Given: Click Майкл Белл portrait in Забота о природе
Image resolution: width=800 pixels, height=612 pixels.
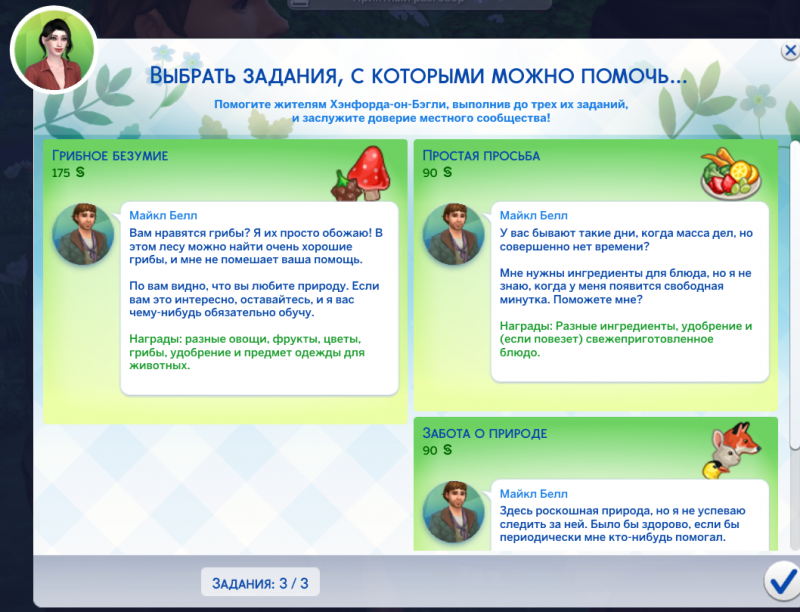Looking at the screenshot, I should coord(454,512).
